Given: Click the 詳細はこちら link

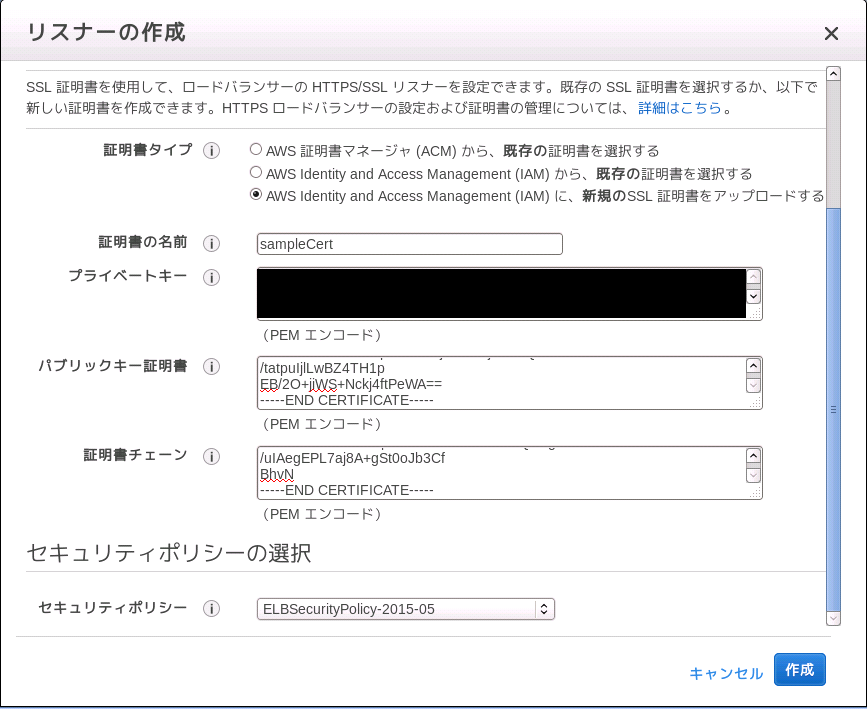Looking at the screenshot, I should click(679, 108).
